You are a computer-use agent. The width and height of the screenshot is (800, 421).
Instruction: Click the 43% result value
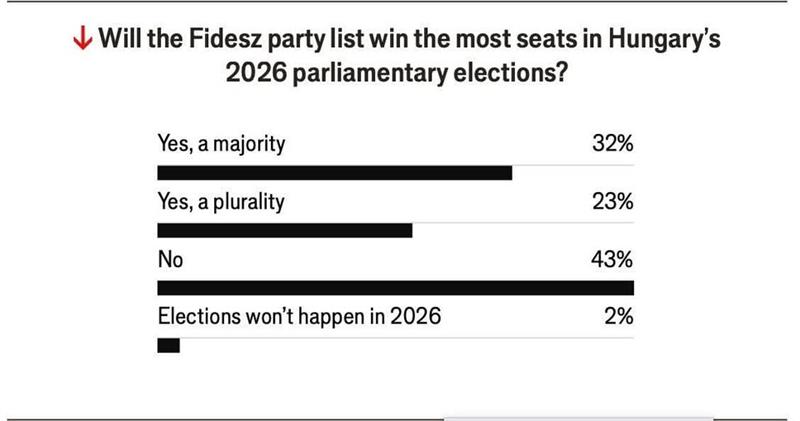click(612, 259)
